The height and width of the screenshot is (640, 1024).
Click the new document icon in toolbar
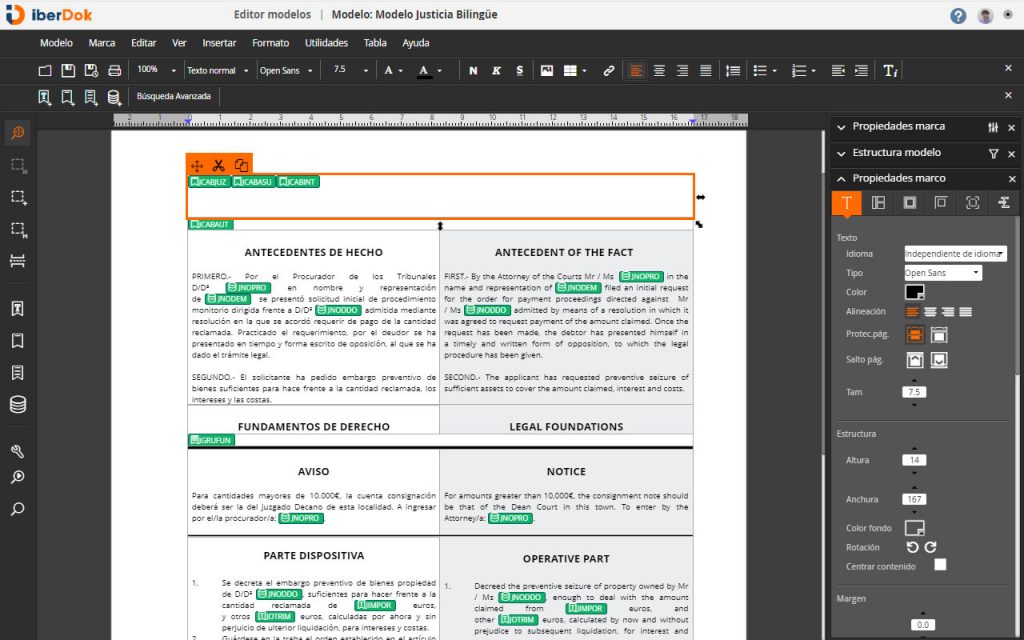pos(45,71)
